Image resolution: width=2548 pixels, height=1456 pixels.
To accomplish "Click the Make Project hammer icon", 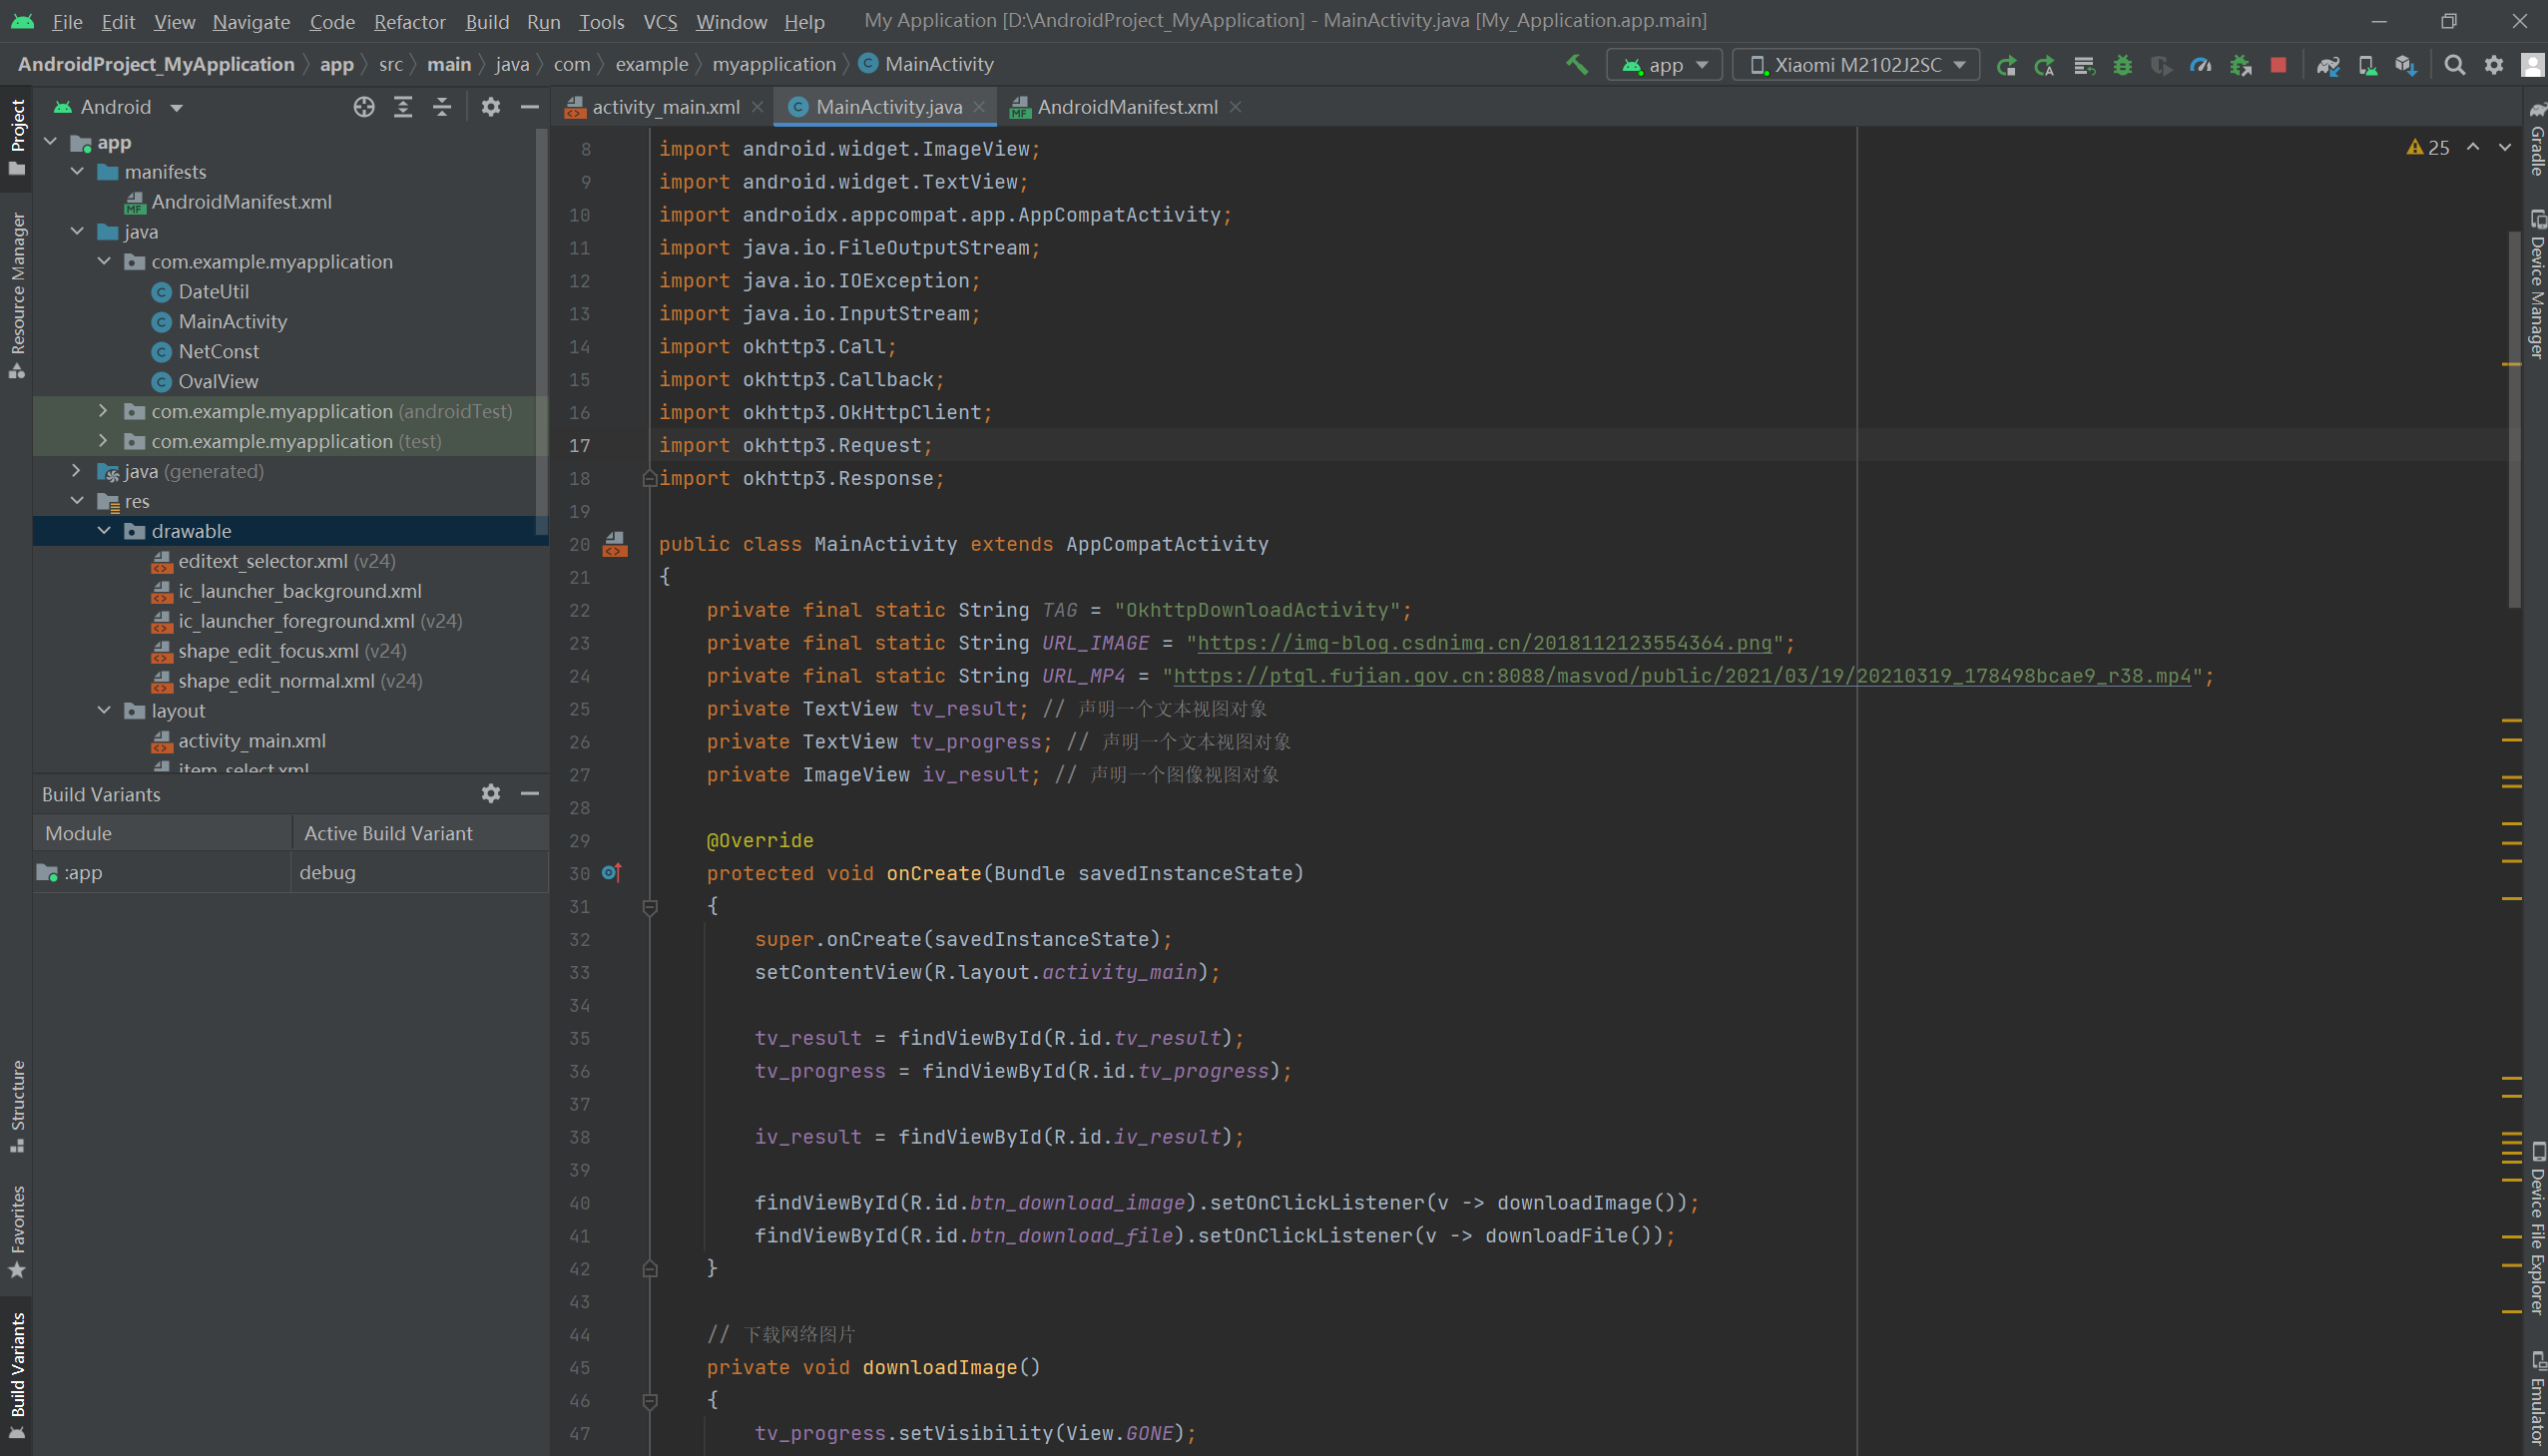I will click(1577, 65).
